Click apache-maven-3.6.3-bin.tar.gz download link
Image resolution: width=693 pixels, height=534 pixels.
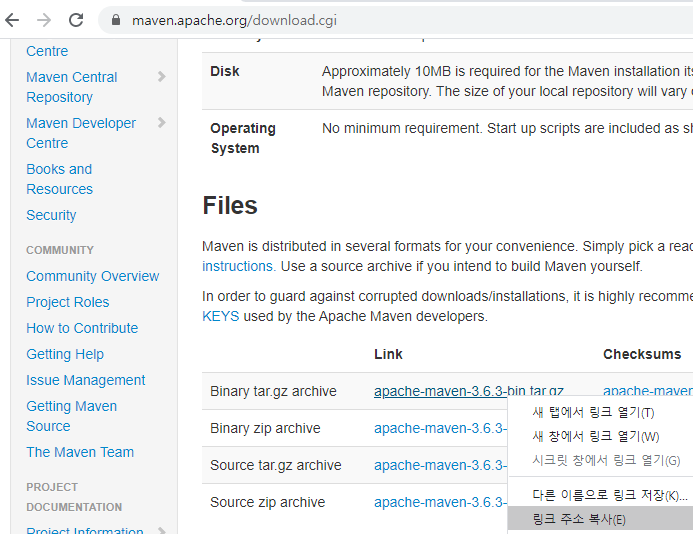468,391
